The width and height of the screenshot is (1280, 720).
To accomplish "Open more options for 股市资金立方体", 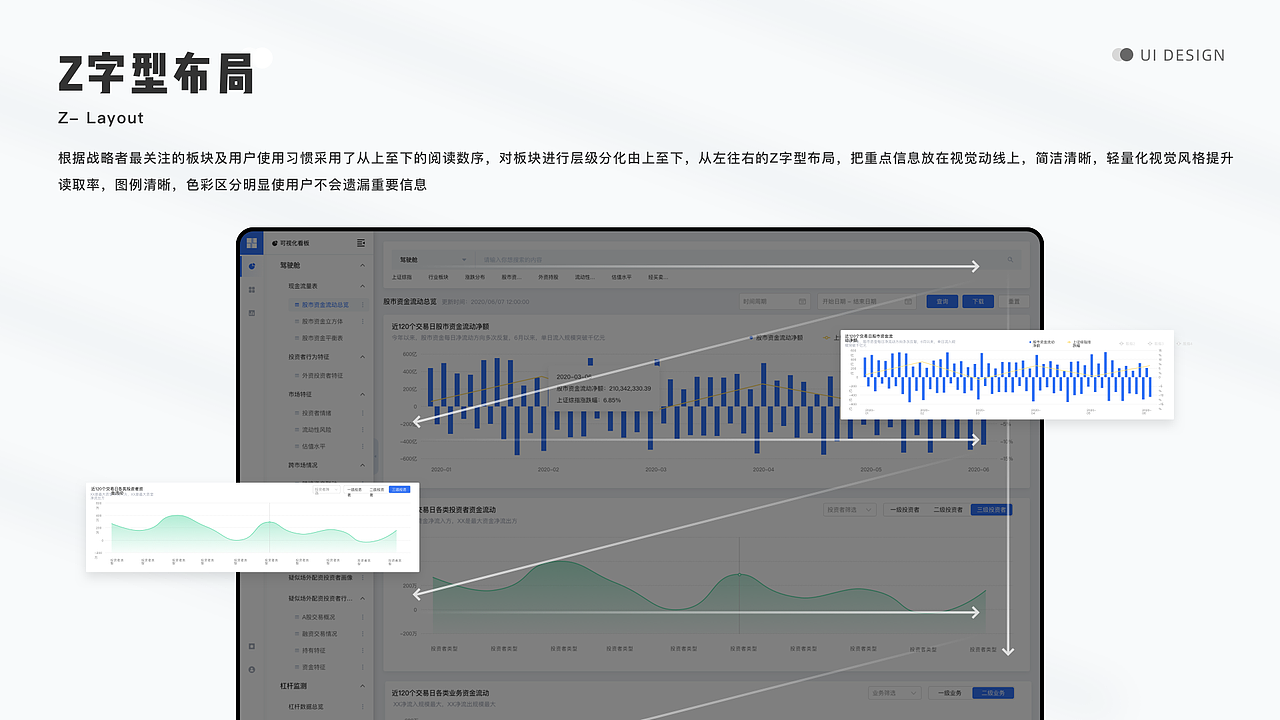I will (x=363, y=322).
